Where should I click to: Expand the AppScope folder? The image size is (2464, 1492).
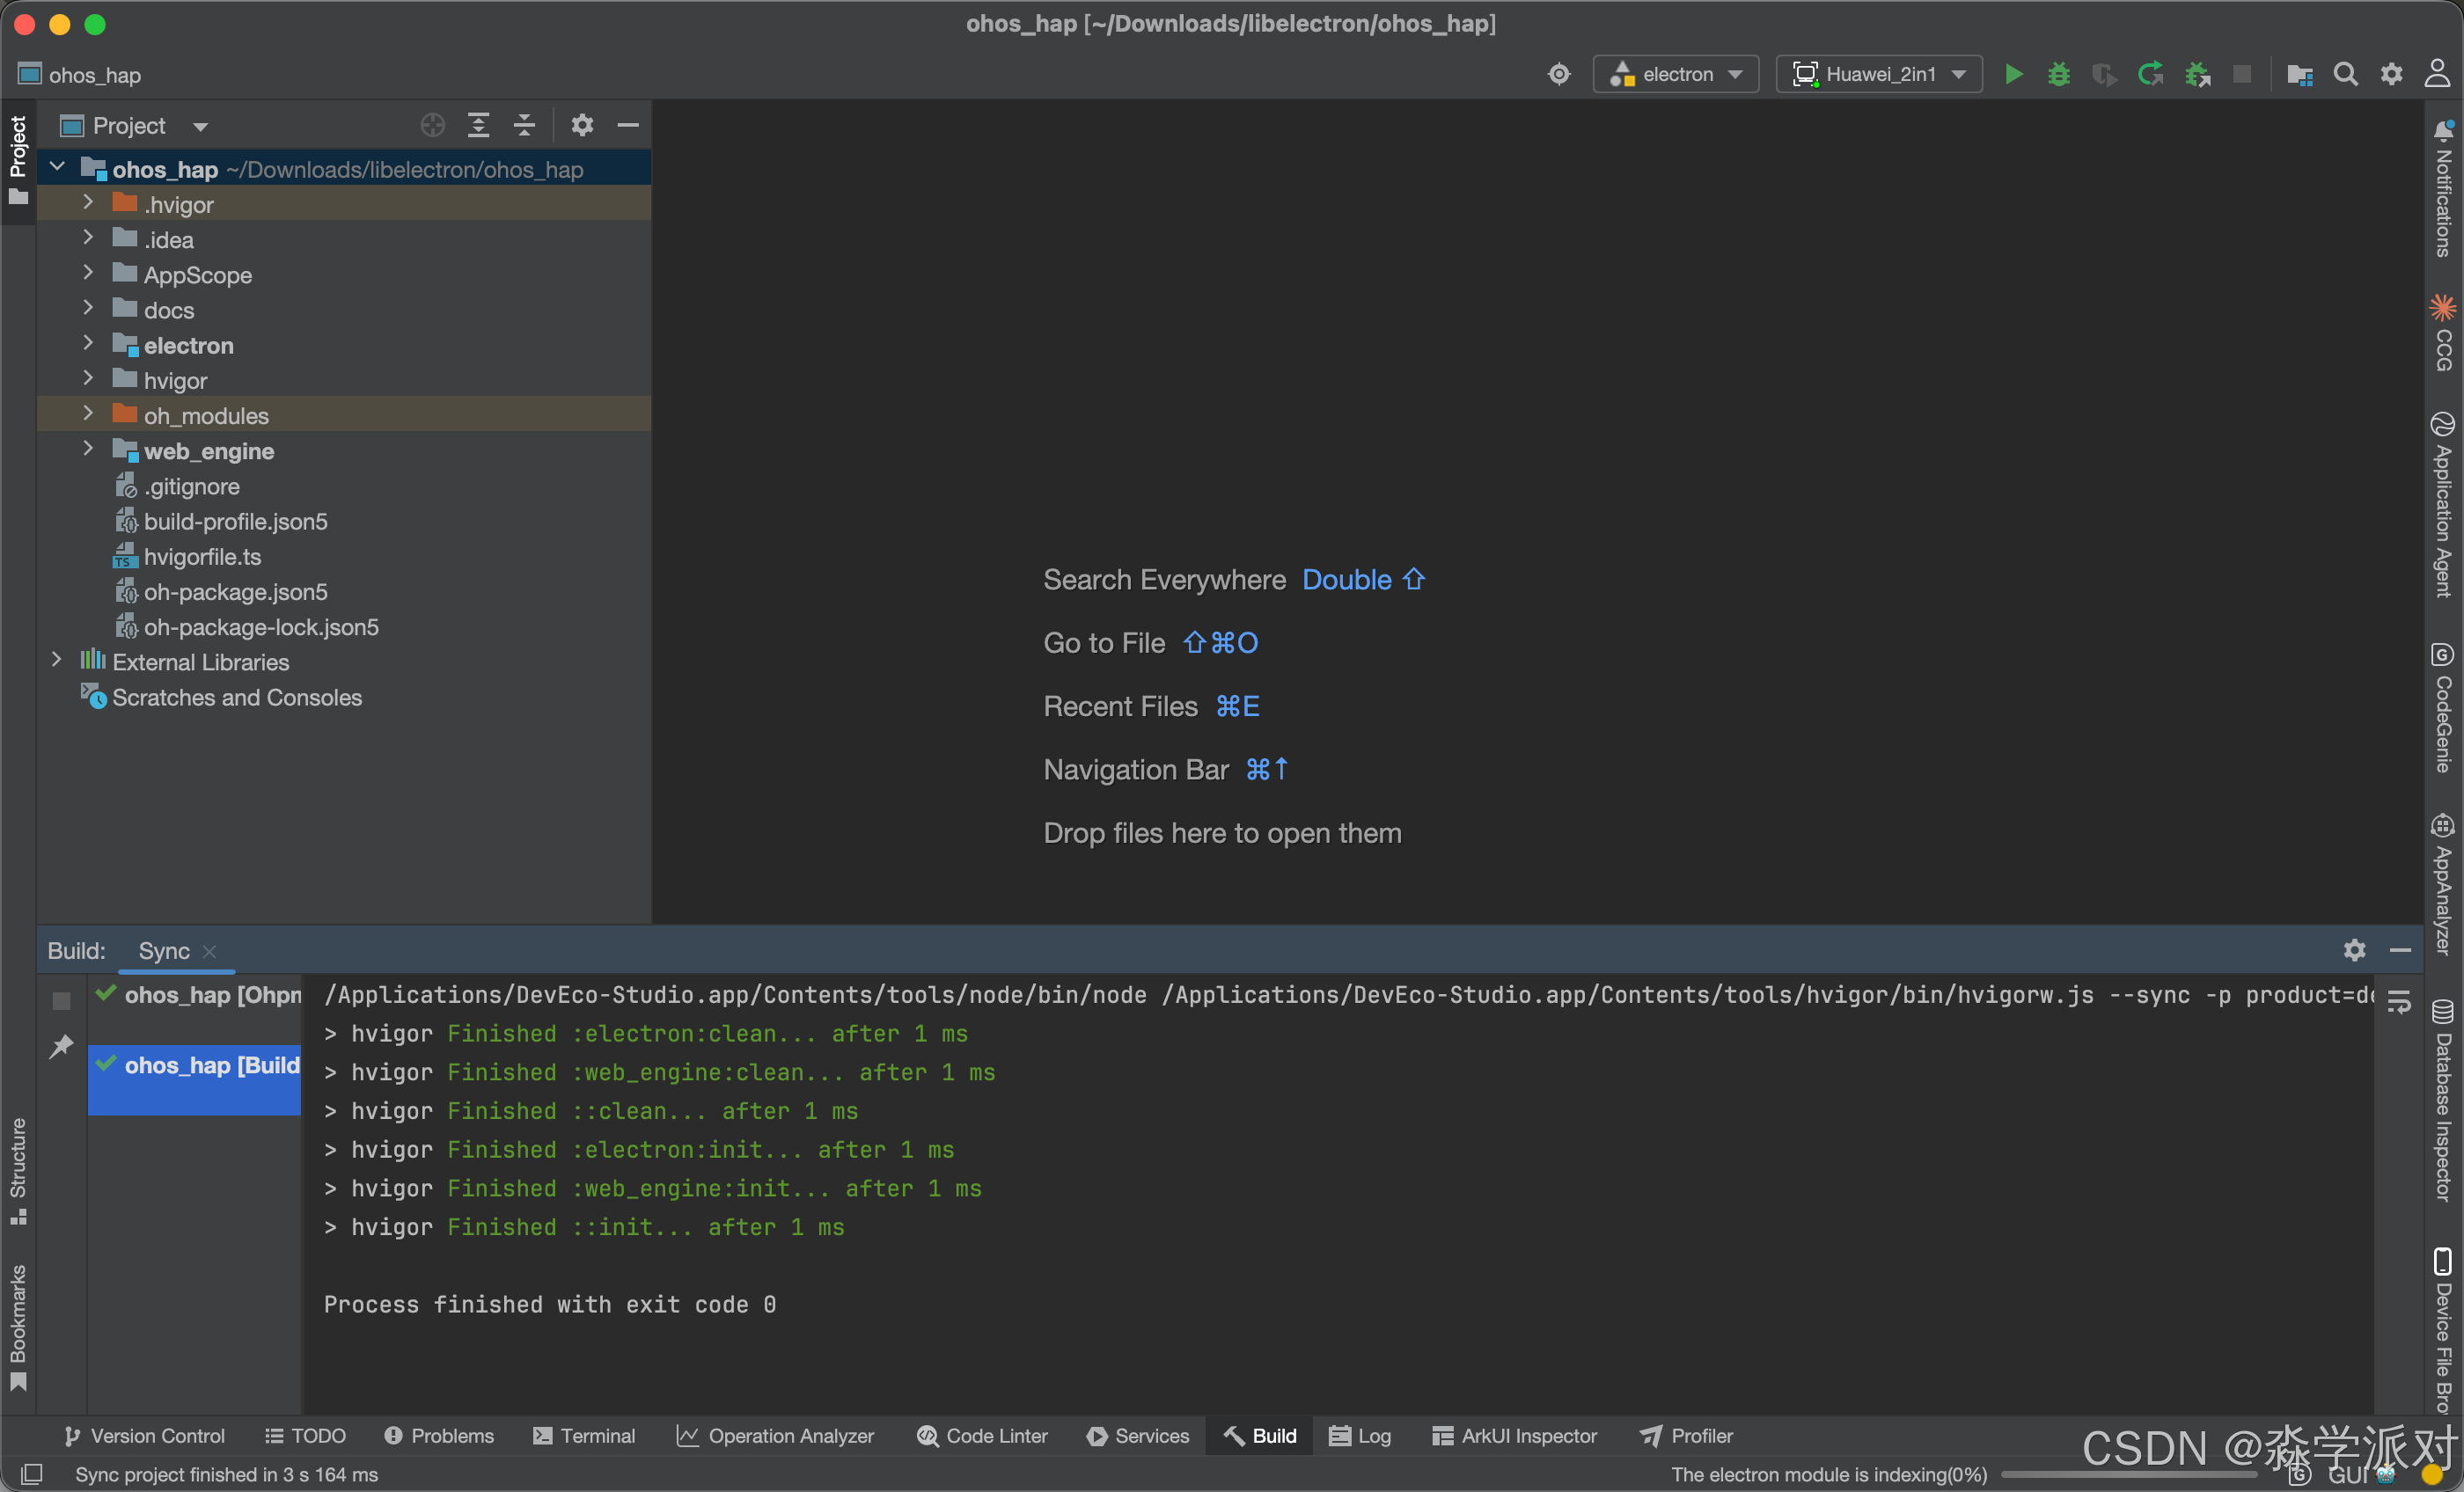[88, 273]
